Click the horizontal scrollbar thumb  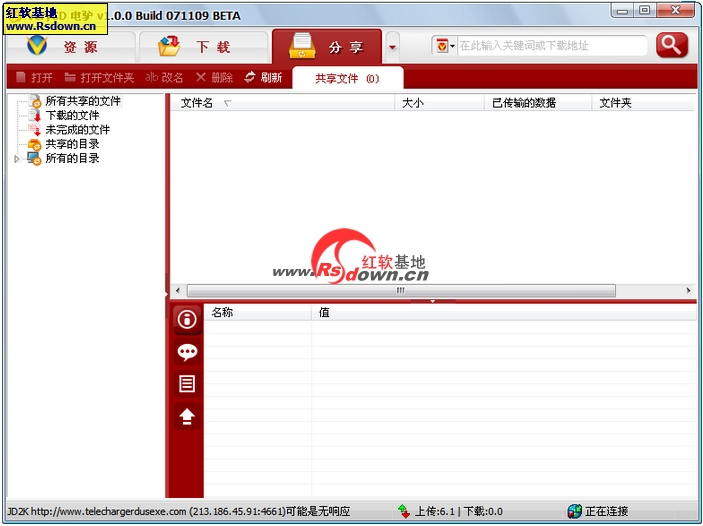click(x=401, y=291)
